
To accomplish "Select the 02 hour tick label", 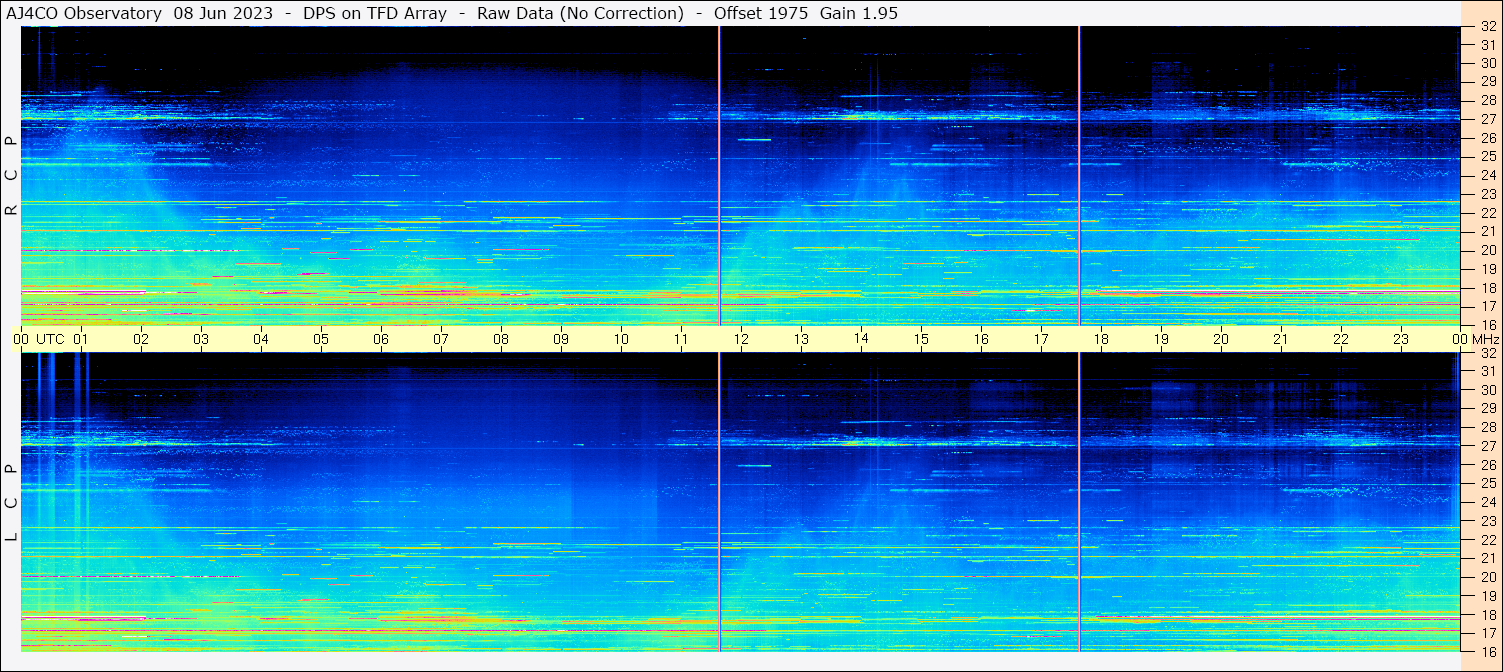I will (x=141, y=339).
